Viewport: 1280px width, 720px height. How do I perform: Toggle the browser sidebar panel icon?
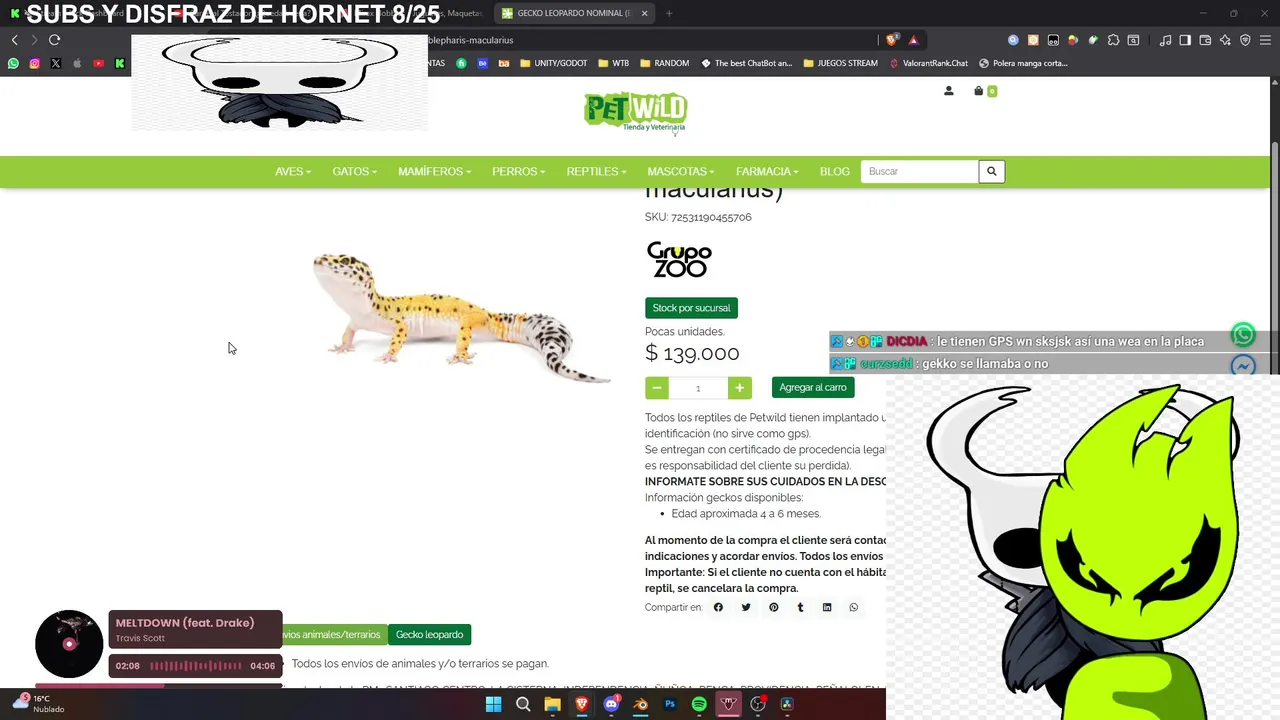click(x=1185, y=40)
